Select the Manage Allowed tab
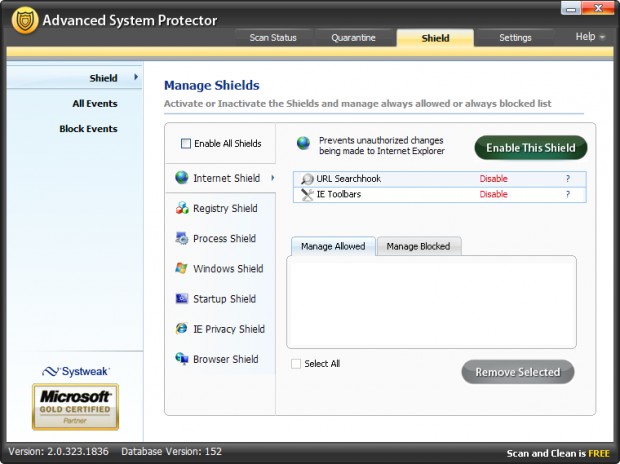 pos(333,246)
